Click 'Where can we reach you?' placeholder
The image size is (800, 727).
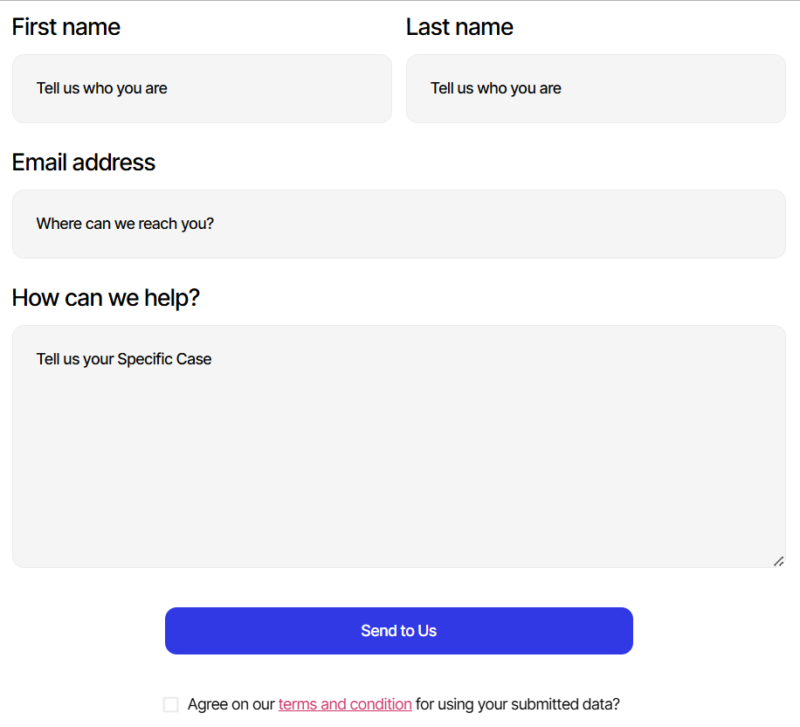pyautogui.click(x=125, y=224)
